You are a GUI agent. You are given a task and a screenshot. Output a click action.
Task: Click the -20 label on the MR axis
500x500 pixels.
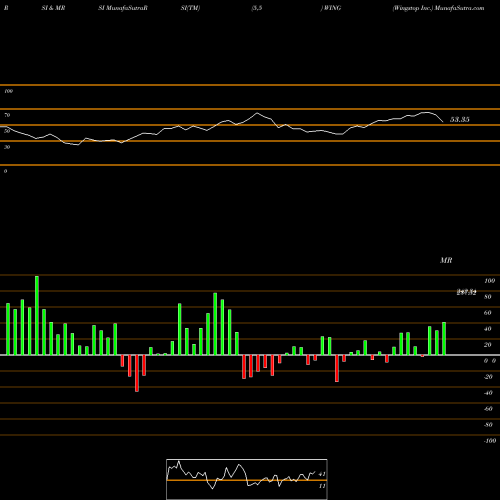[x=488, y=377]
